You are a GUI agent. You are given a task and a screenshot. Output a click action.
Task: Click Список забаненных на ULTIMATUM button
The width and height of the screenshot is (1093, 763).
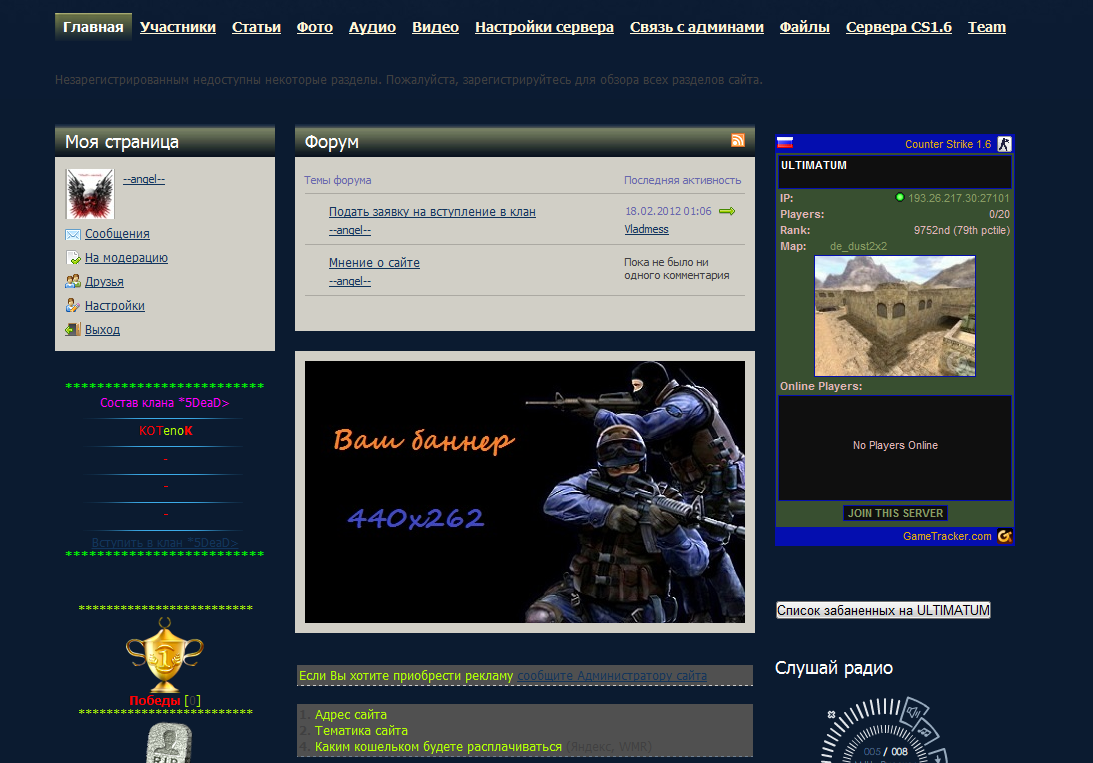(x=883, y=610)
